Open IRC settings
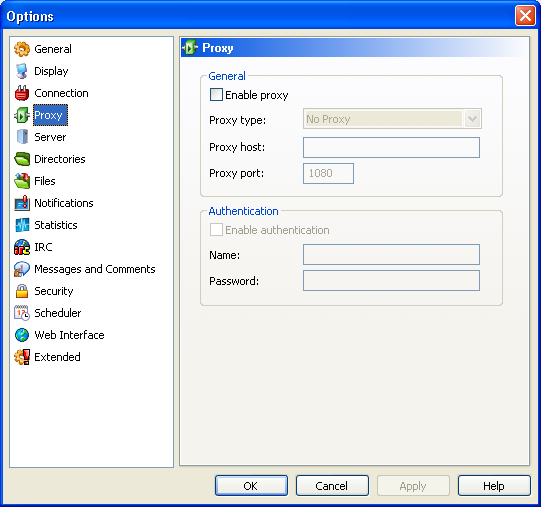The image size is (541, 507). [x=43, y=247]
